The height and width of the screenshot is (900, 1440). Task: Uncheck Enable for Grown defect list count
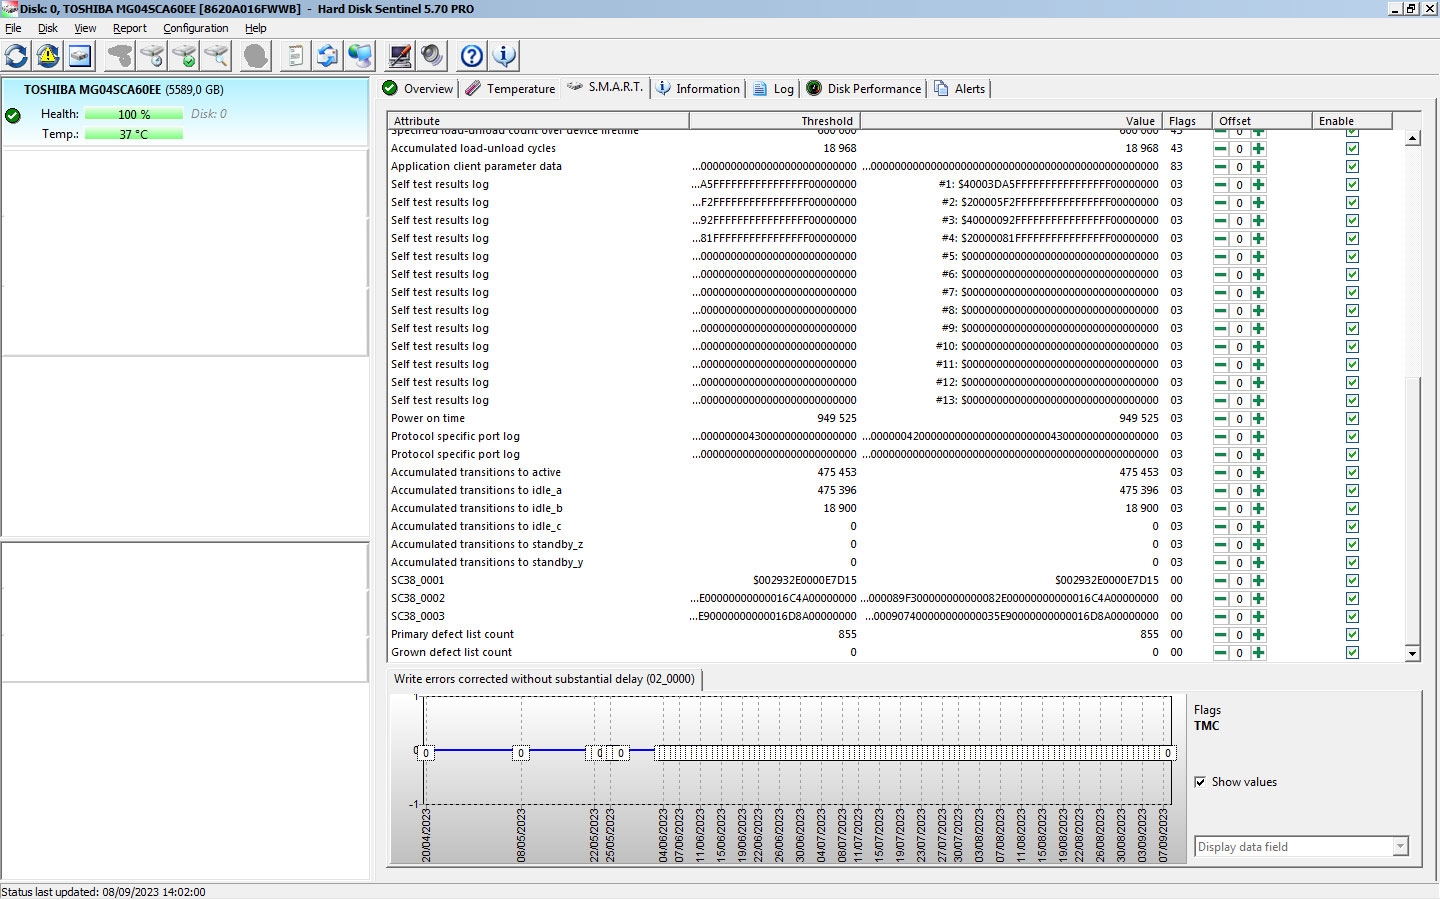1352,653
